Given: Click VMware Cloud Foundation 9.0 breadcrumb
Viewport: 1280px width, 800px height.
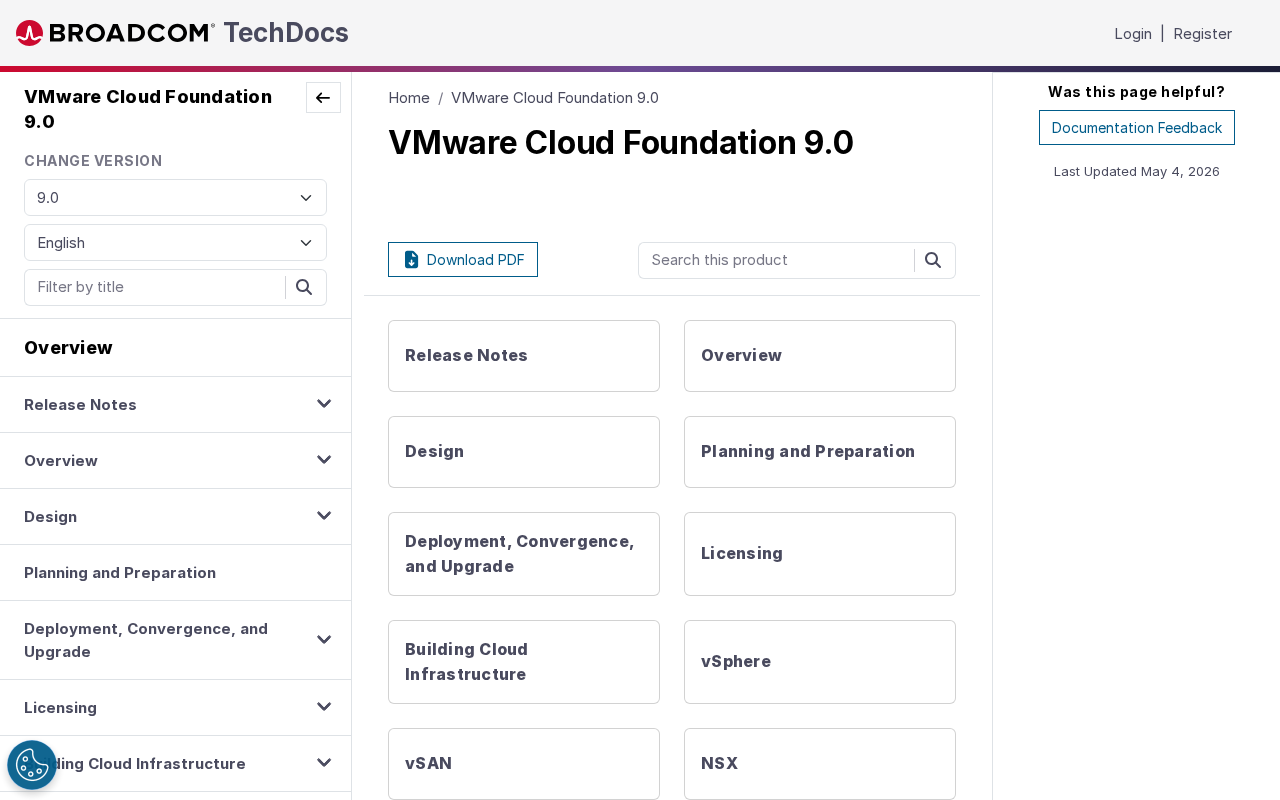Looking at the screenshot, I should tap(555, 98).
